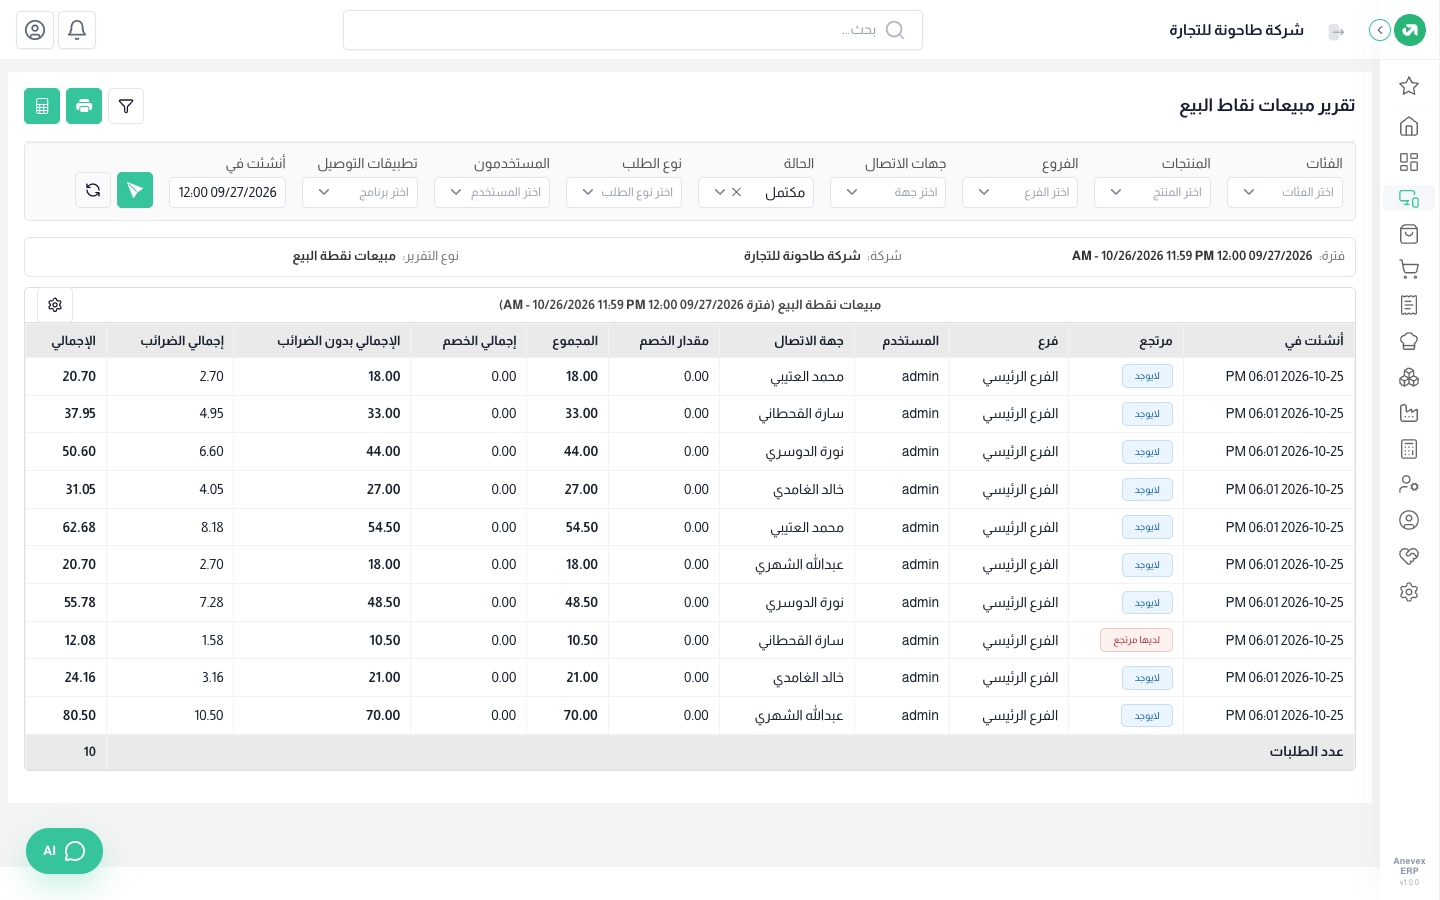
Task: Focus the search box in header
Action: click(x=633, y=30)
